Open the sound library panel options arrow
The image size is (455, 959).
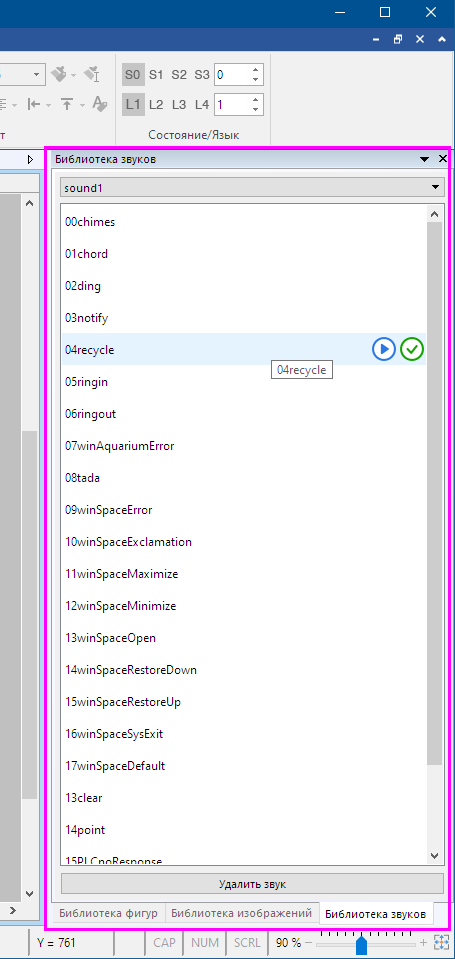pyautogui.click(x=424, y=159)
